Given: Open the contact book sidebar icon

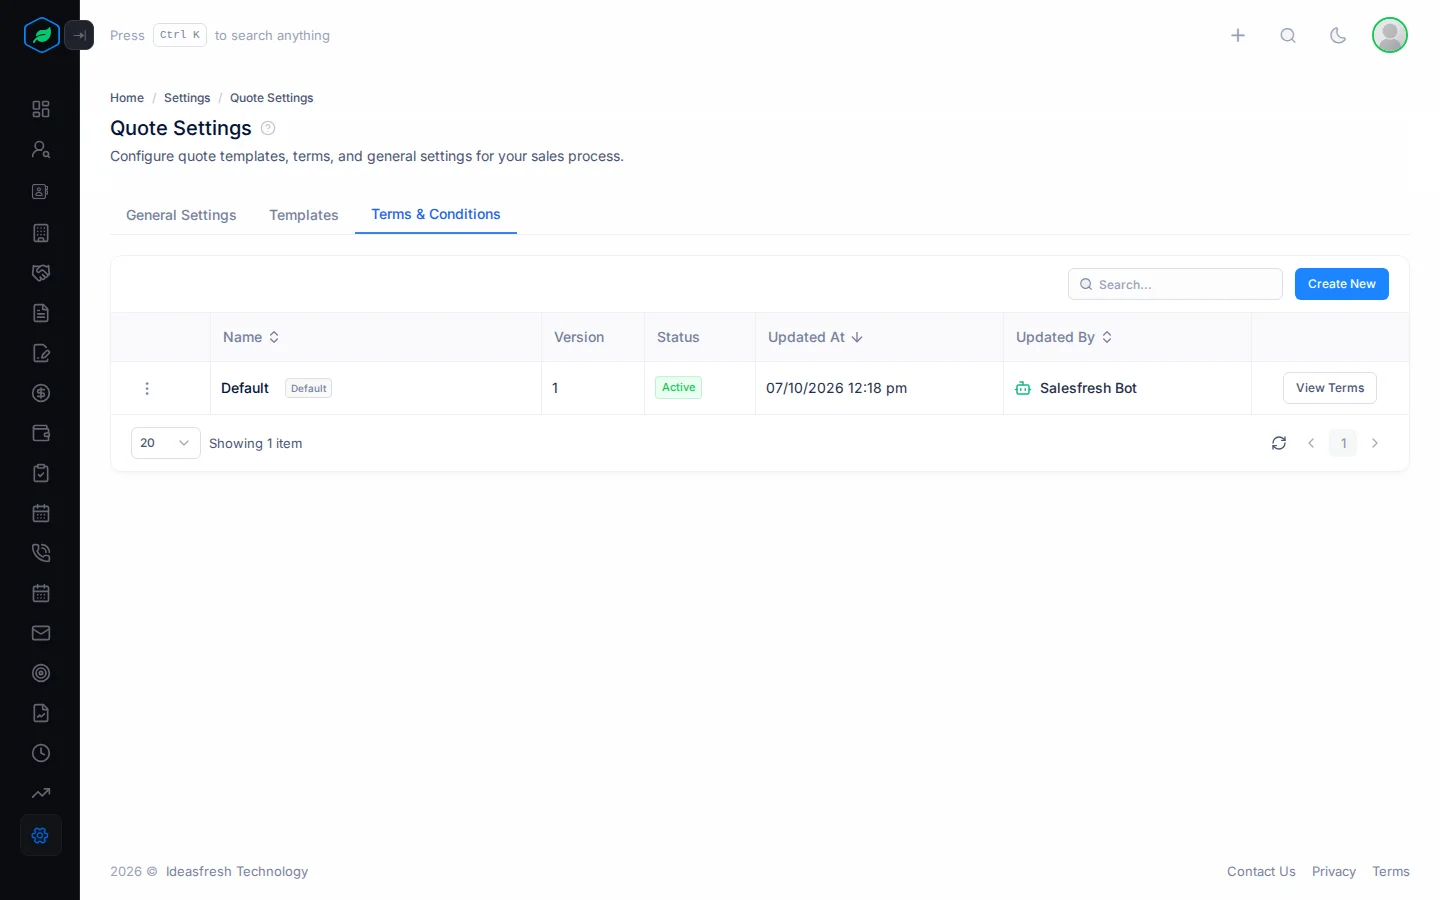Looking at the screenshot, I should (41, 191).
